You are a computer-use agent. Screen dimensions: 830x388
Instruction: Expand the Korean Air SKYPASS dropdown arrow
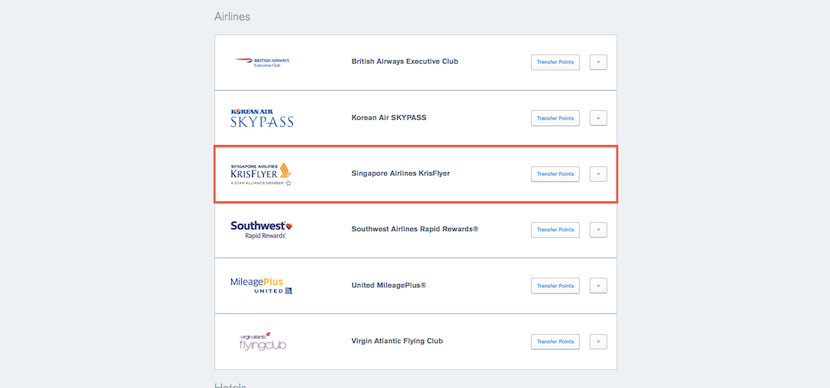(598, 118)
